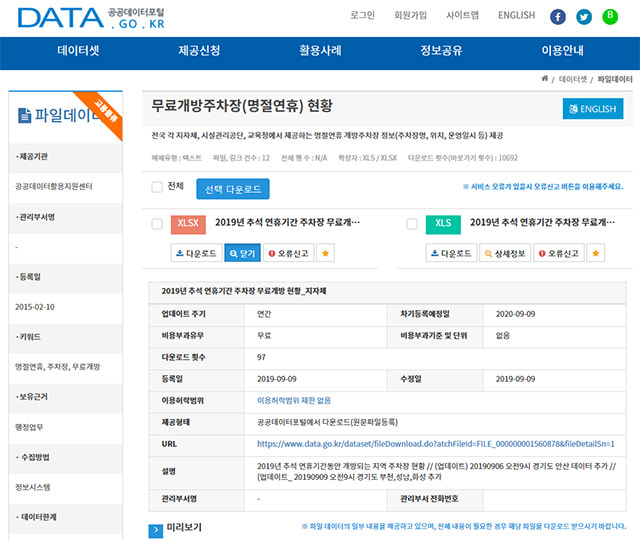
Task: Report error on XLSX file 오류신고
Action: coord(288,254)
